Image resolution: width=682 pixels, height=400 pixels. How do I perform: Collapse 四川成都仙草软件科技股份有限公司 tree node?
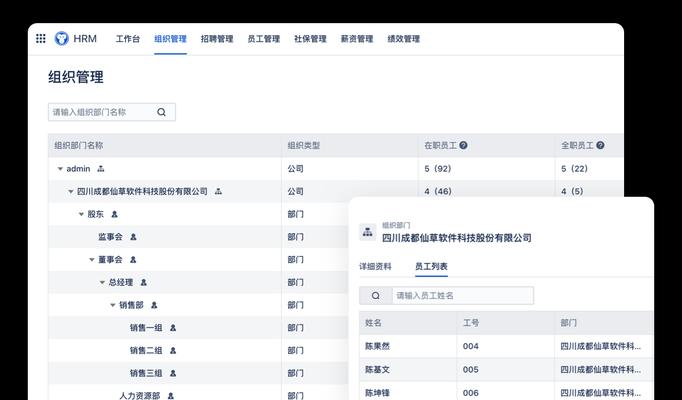(70, 191)
